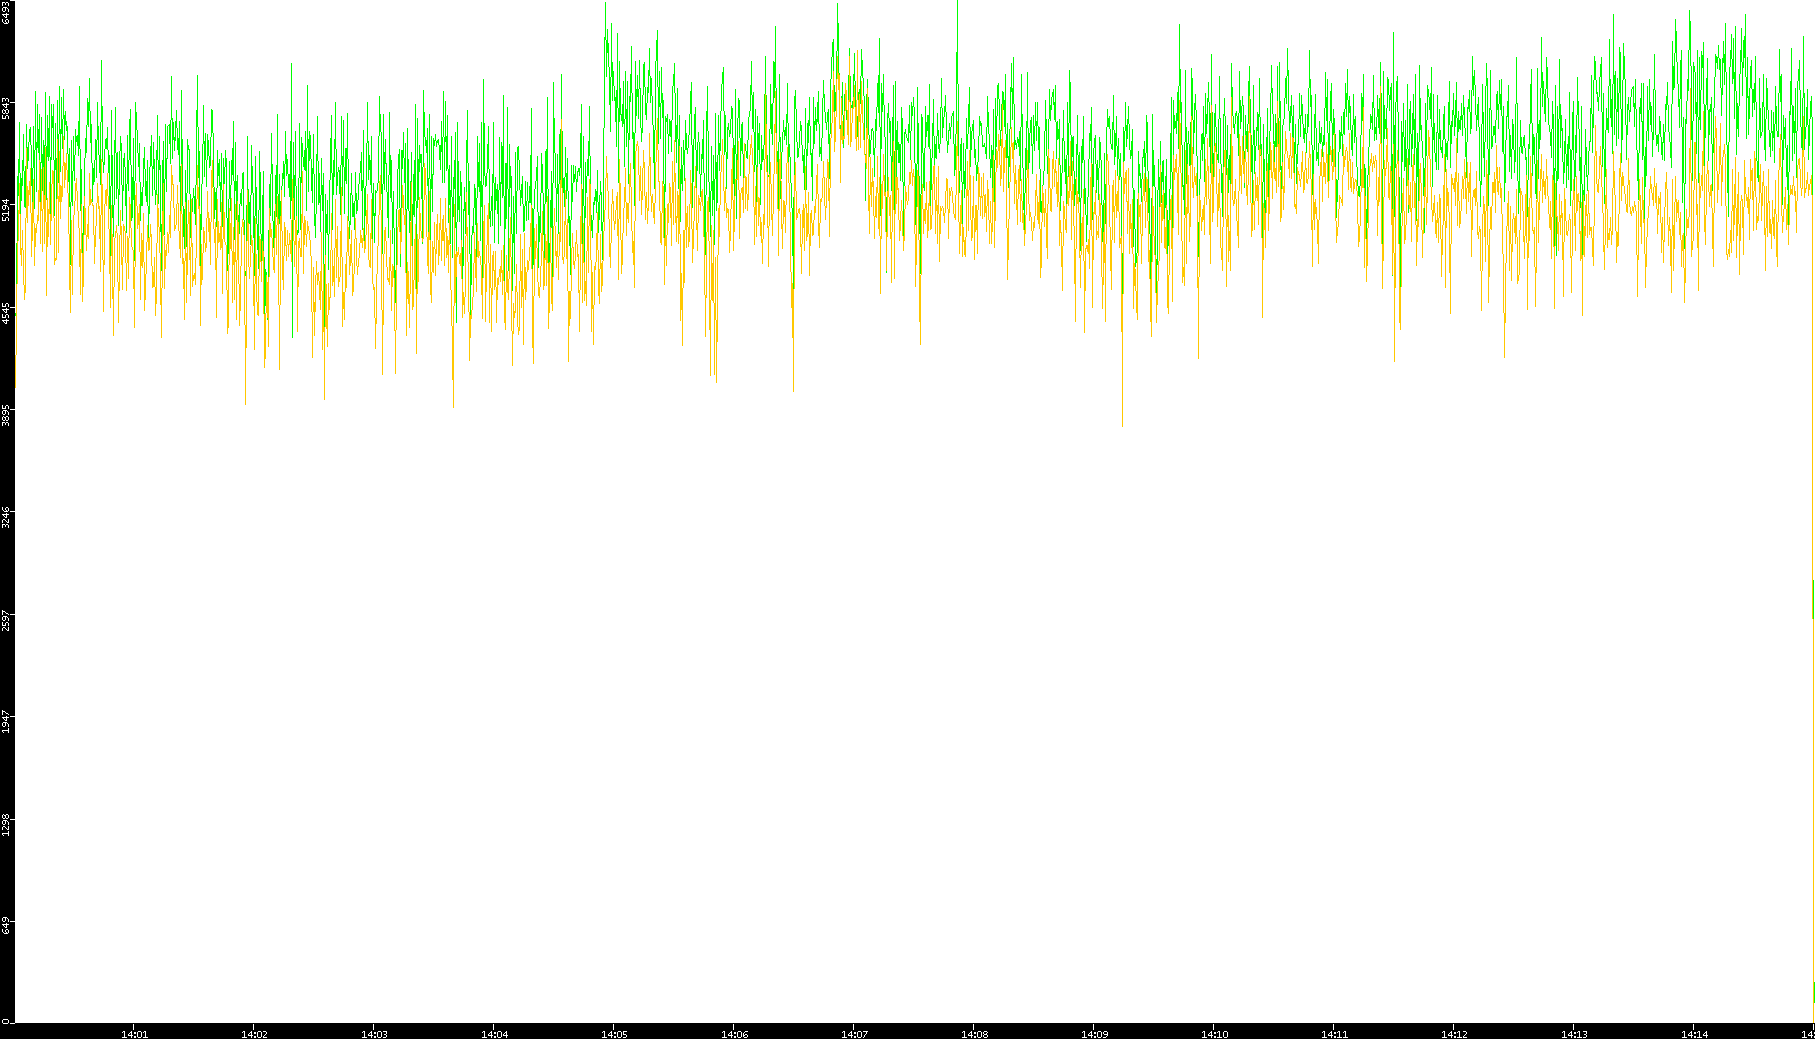Image resolution: width=1815 pixels, height=1039 pixels.
Task: Click the 1298 y-axis label
Action: click(x=6, y=824)
